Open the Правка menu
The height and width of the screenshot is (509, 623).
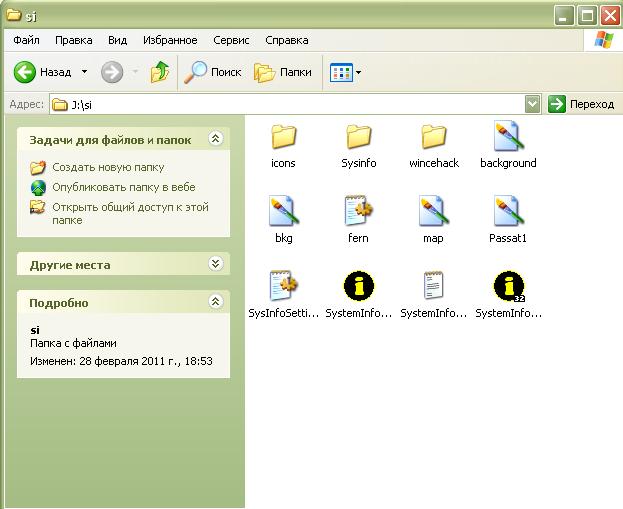pos(74,40)
